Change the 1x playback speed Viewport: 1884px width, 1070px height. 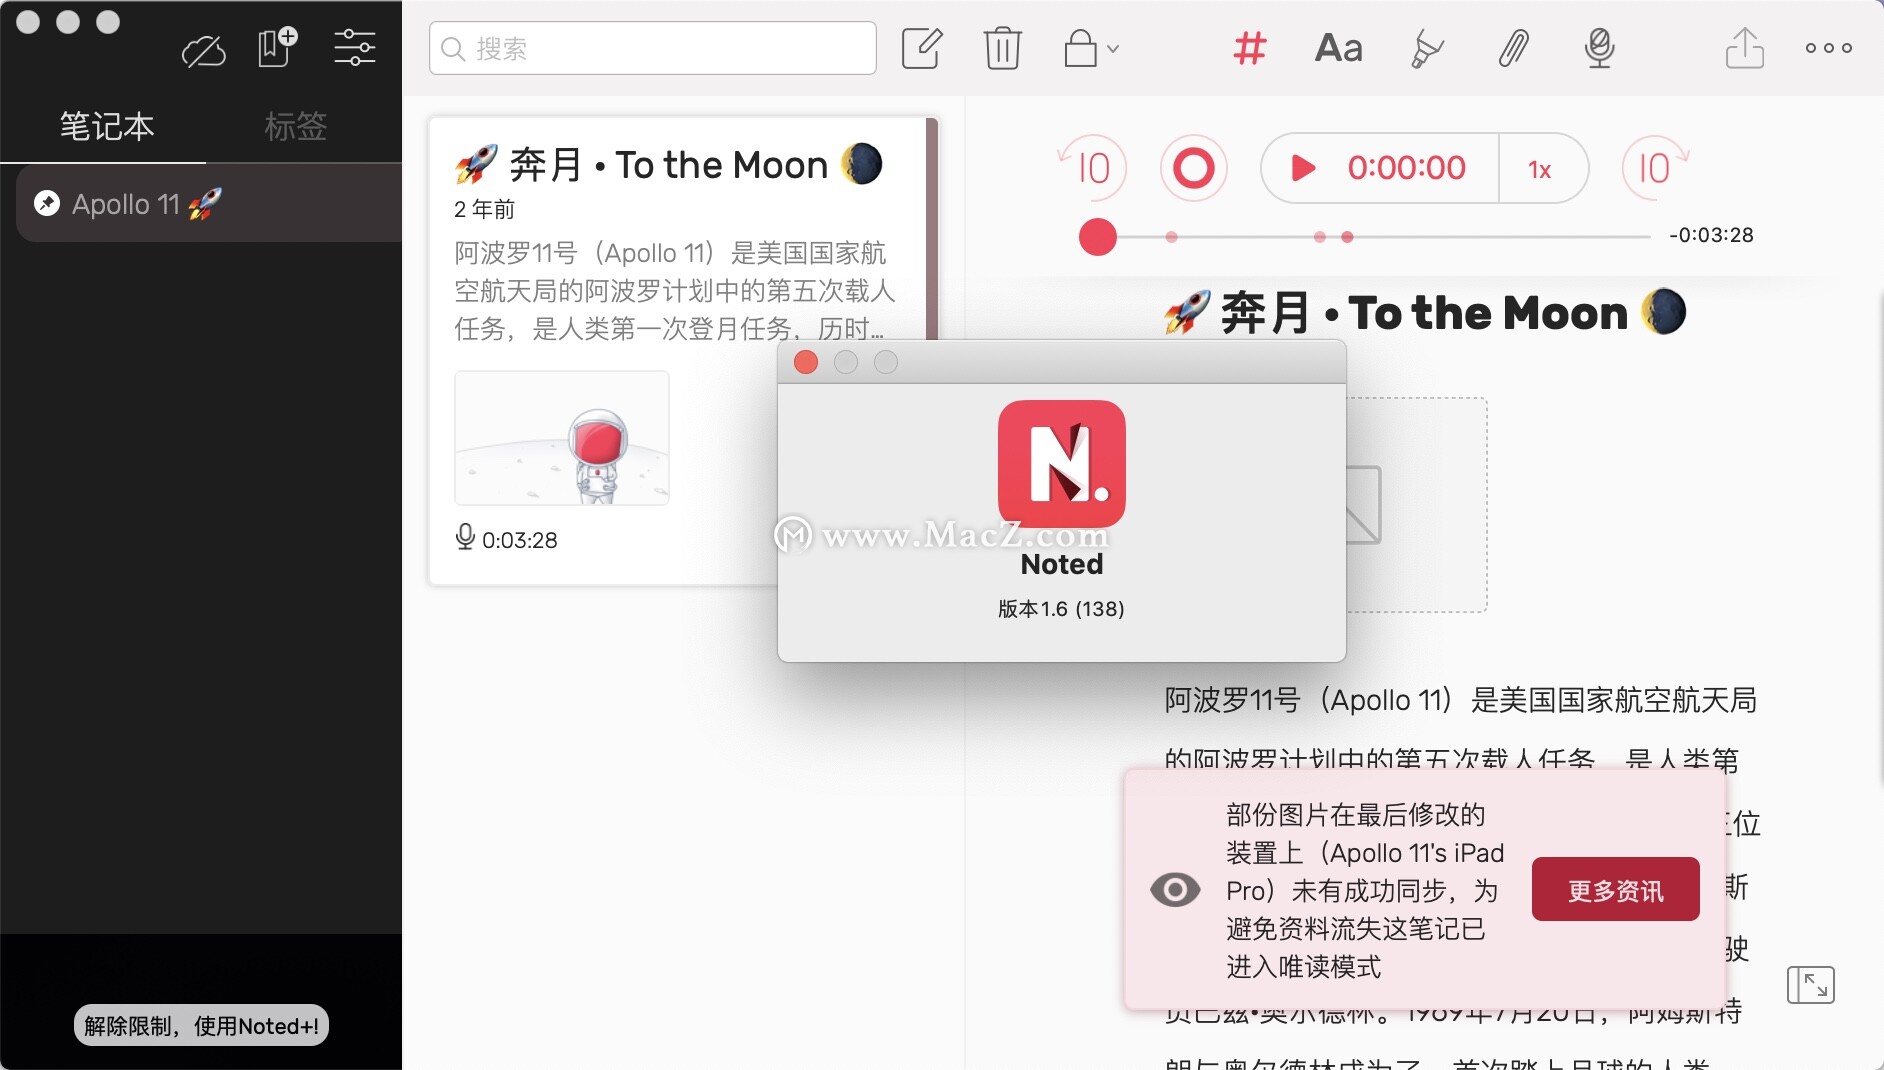(1540, 169)
